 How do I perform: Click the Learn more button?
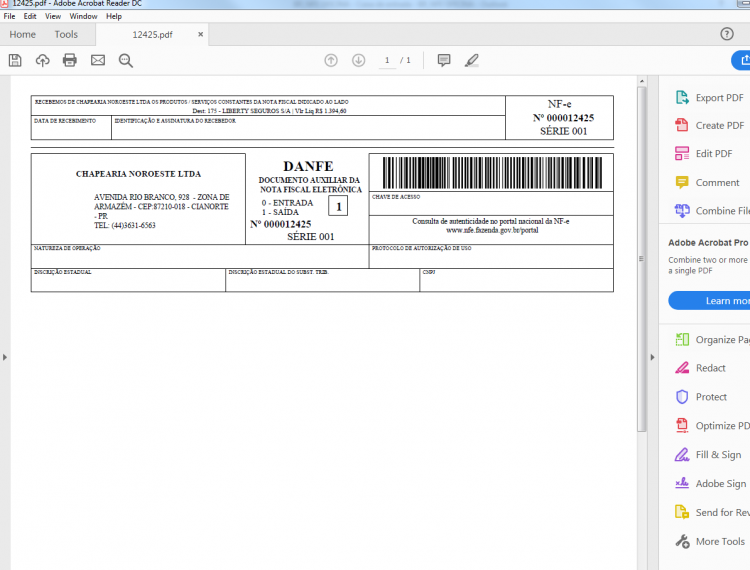[710, 301]
